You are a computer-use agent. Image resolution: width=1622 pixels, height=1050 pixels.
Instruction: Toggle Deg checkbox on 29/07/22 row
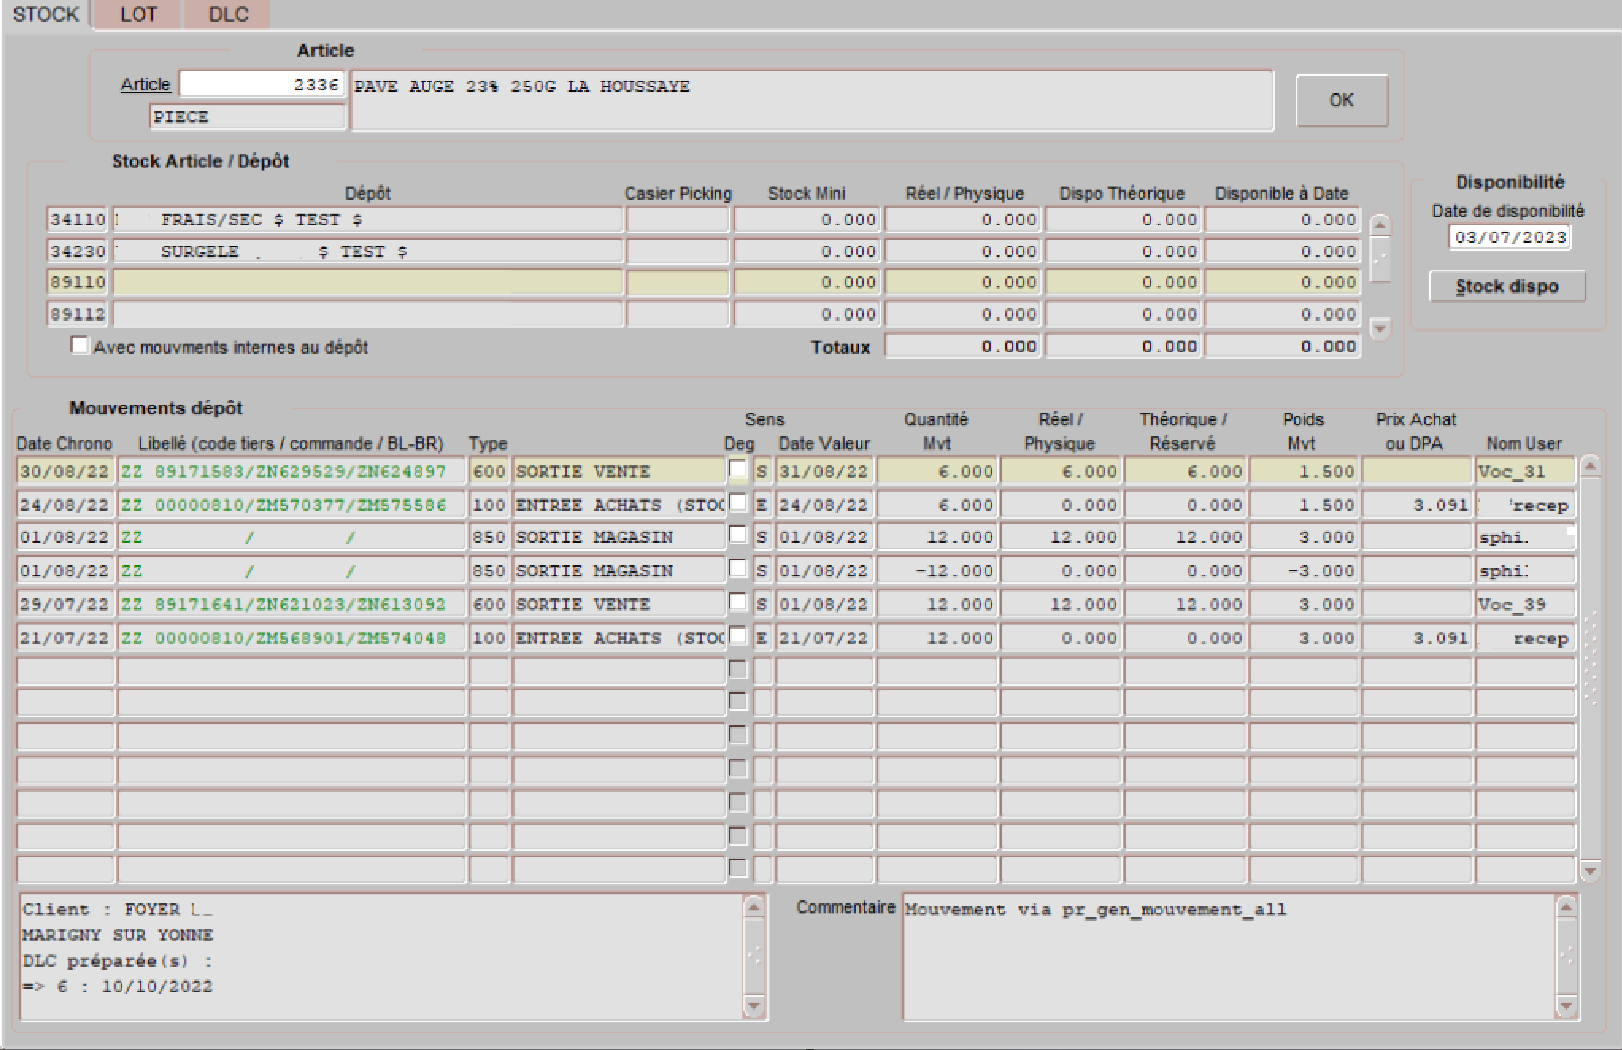pyautogui.click(x=738, y=601)
